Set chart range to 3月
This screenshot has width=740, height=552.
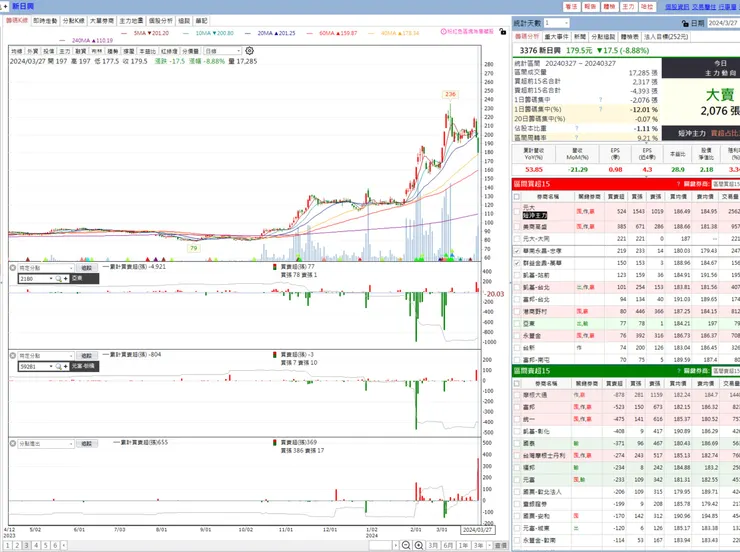[433, 545]
